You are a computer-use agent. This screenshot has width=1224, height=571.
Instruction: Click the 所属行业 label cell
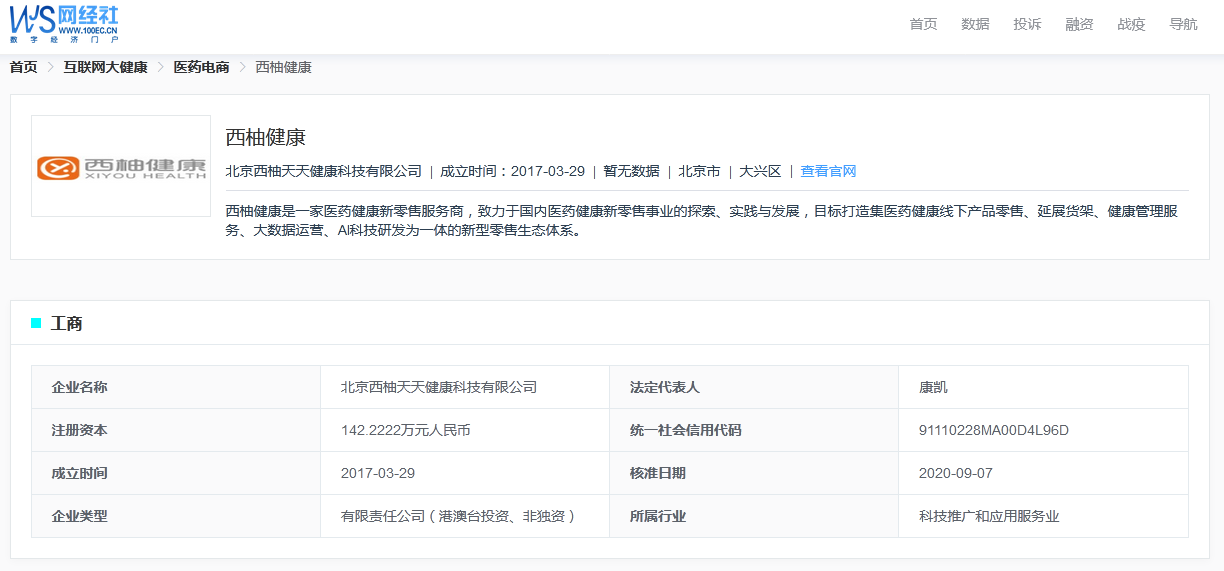coord(754,516)
